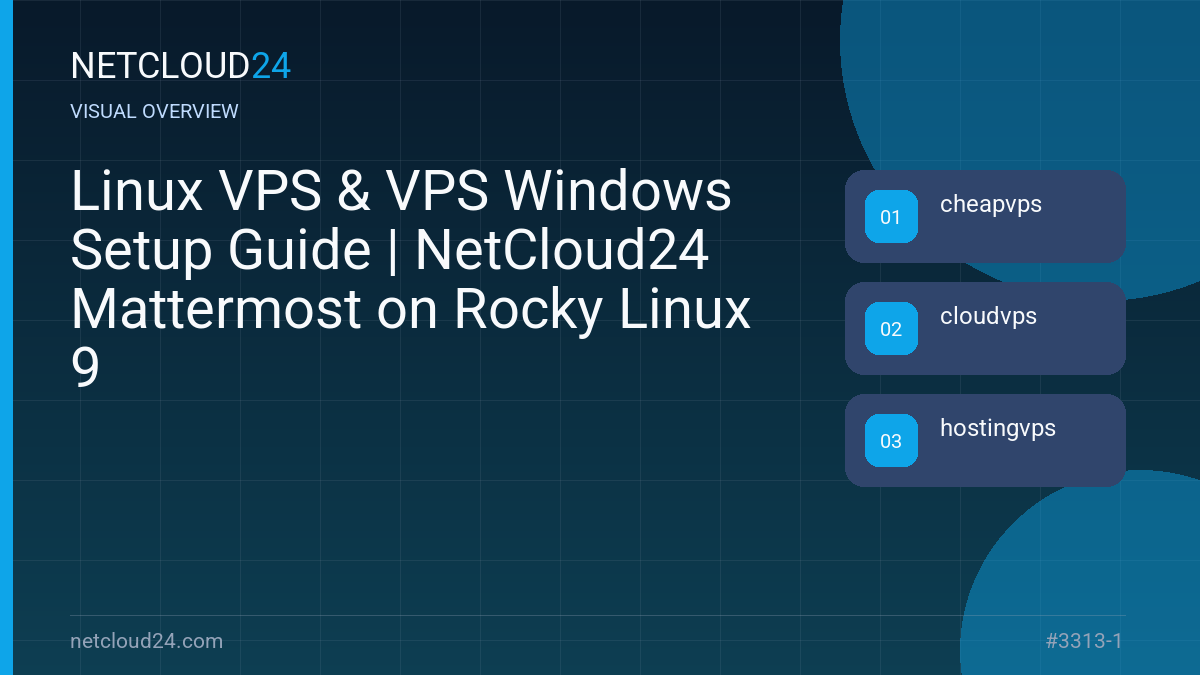Screen dimensions: 1200x675
Task: Click the 03 number badge
Action: click(x=891, y=441)
